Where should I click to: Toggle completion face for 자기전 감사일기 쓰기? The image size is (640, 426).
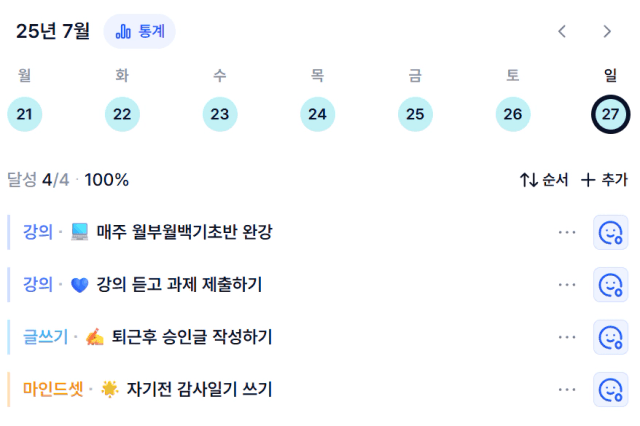610,390
